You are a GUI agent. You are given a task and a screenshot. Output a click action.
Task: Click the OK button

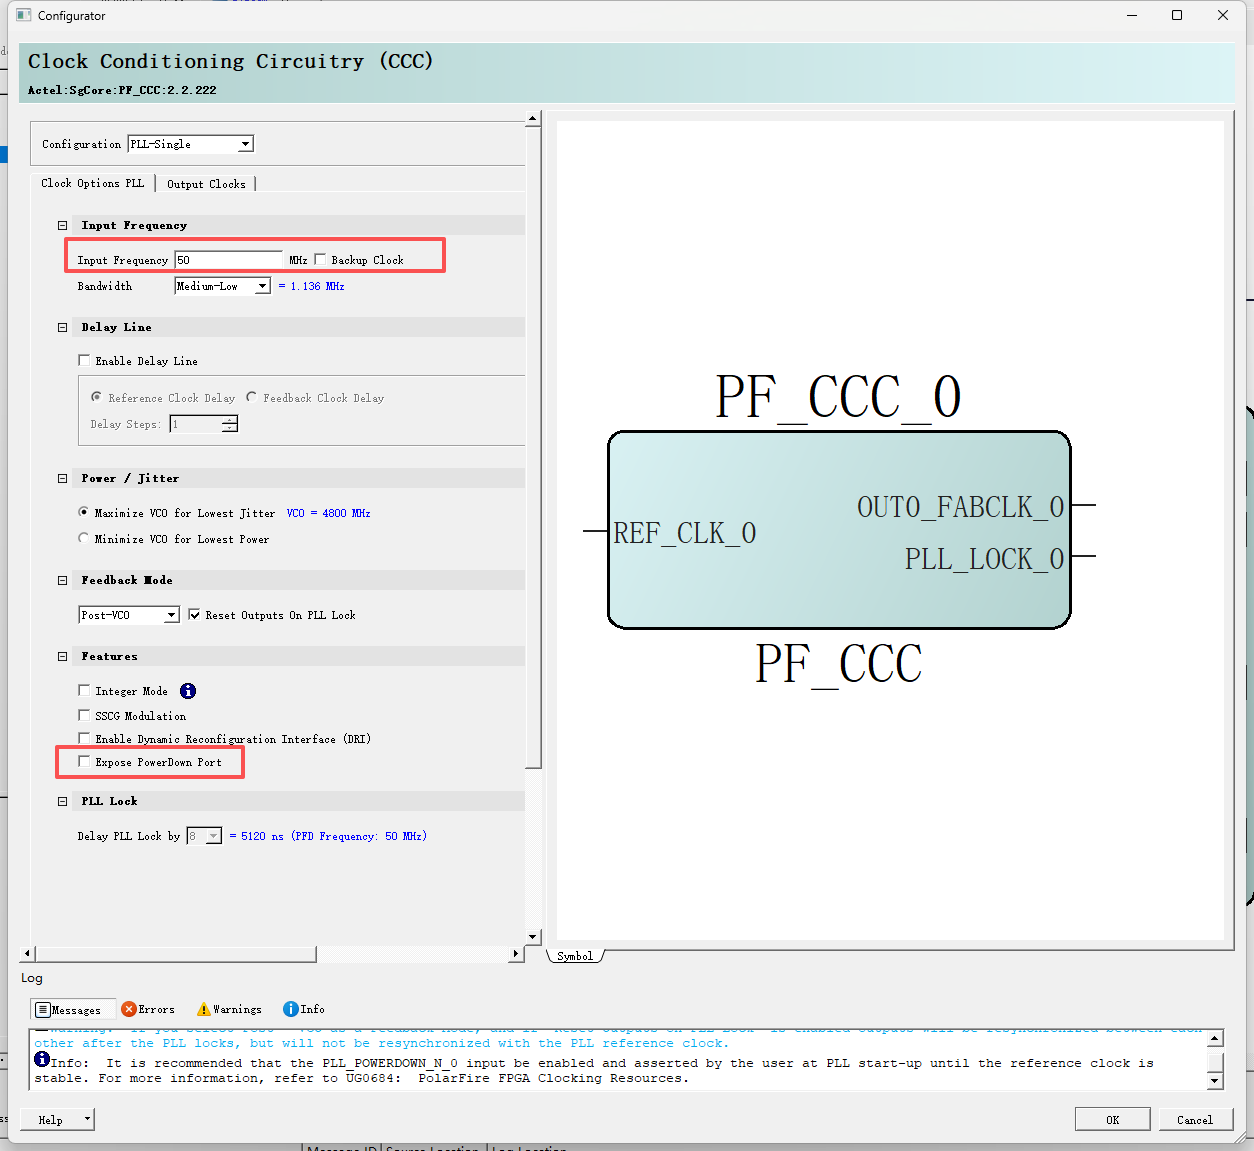point(1113,1120)
